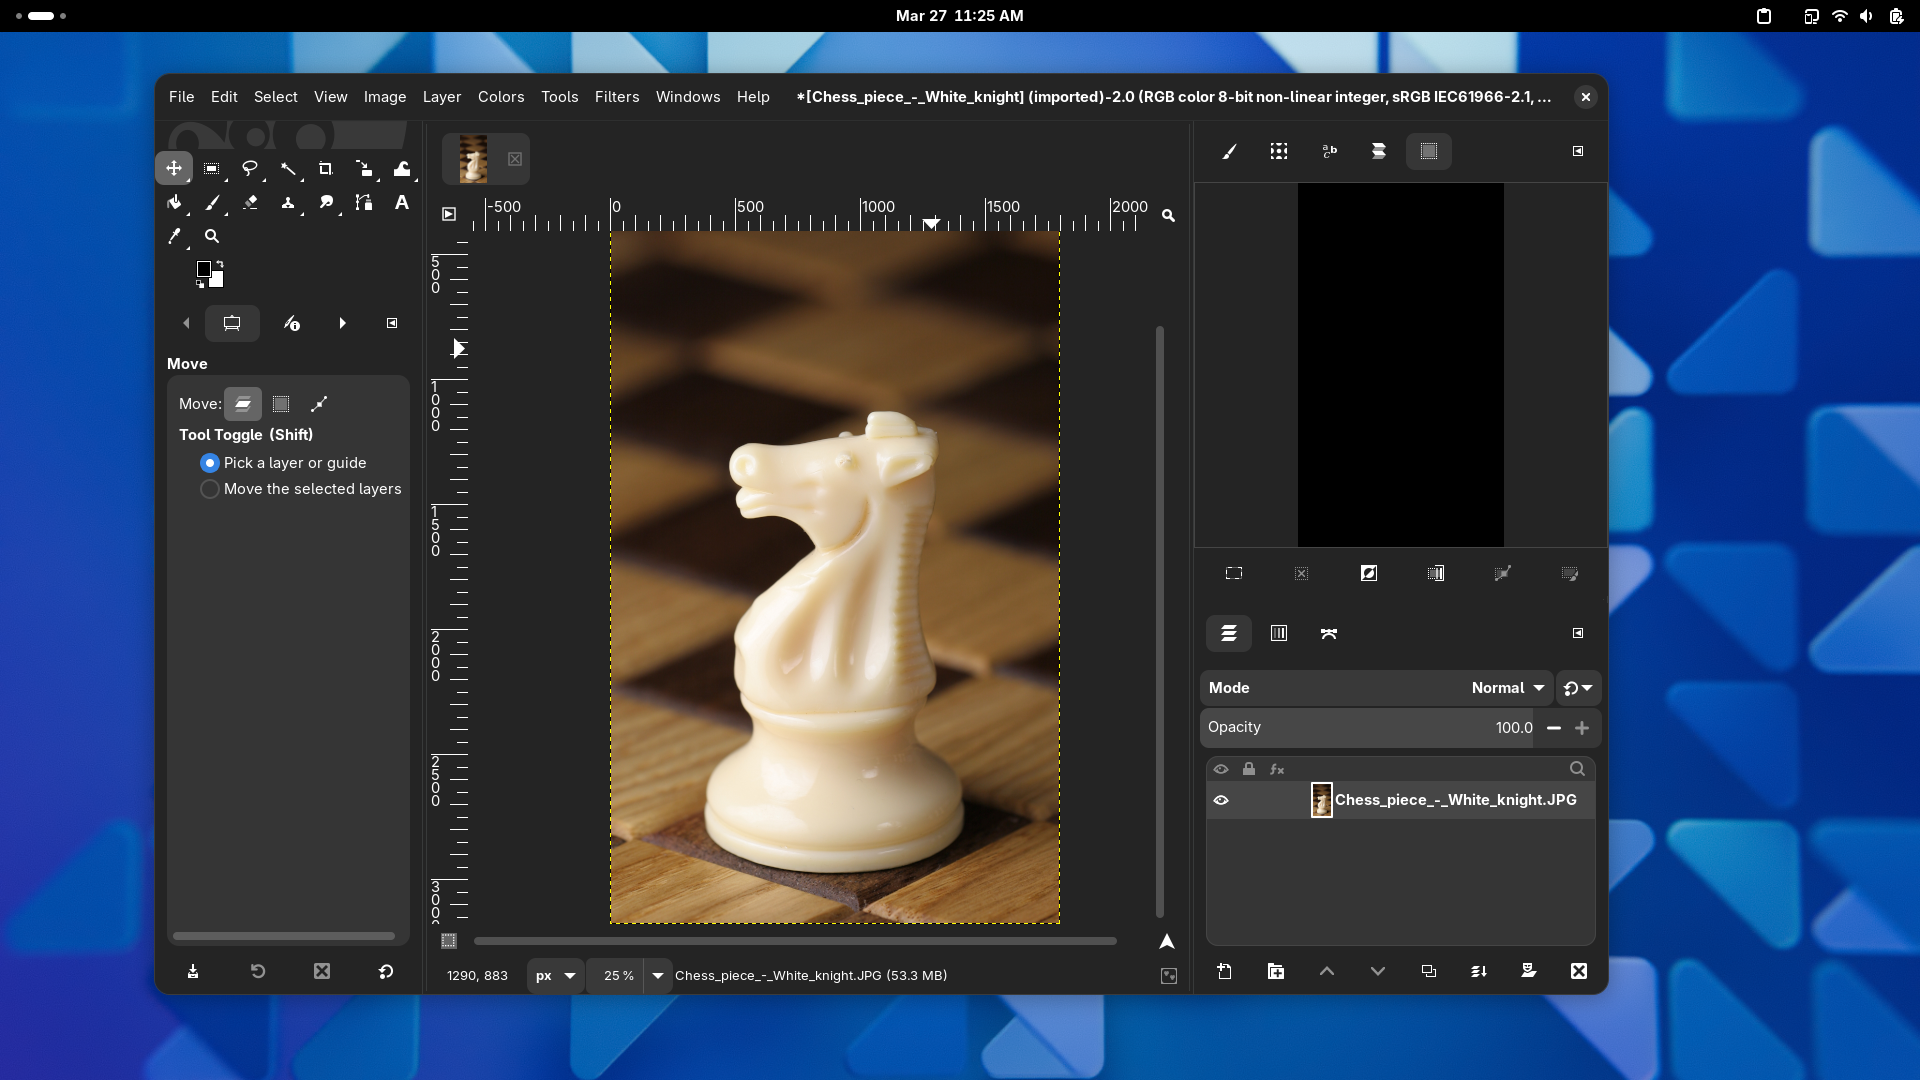Create a new layer

pyautogui.click(x=1224, y=971)
